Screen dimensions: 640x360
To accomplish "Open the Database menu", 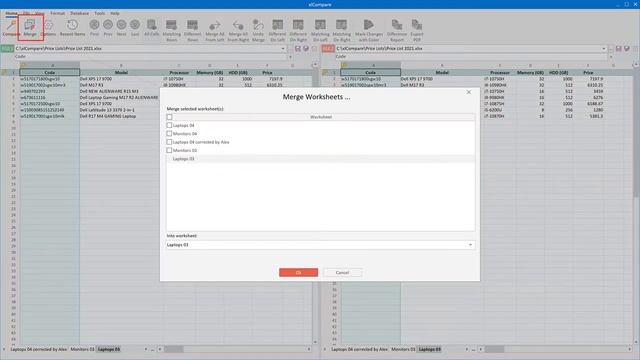I will pos(79,13).
